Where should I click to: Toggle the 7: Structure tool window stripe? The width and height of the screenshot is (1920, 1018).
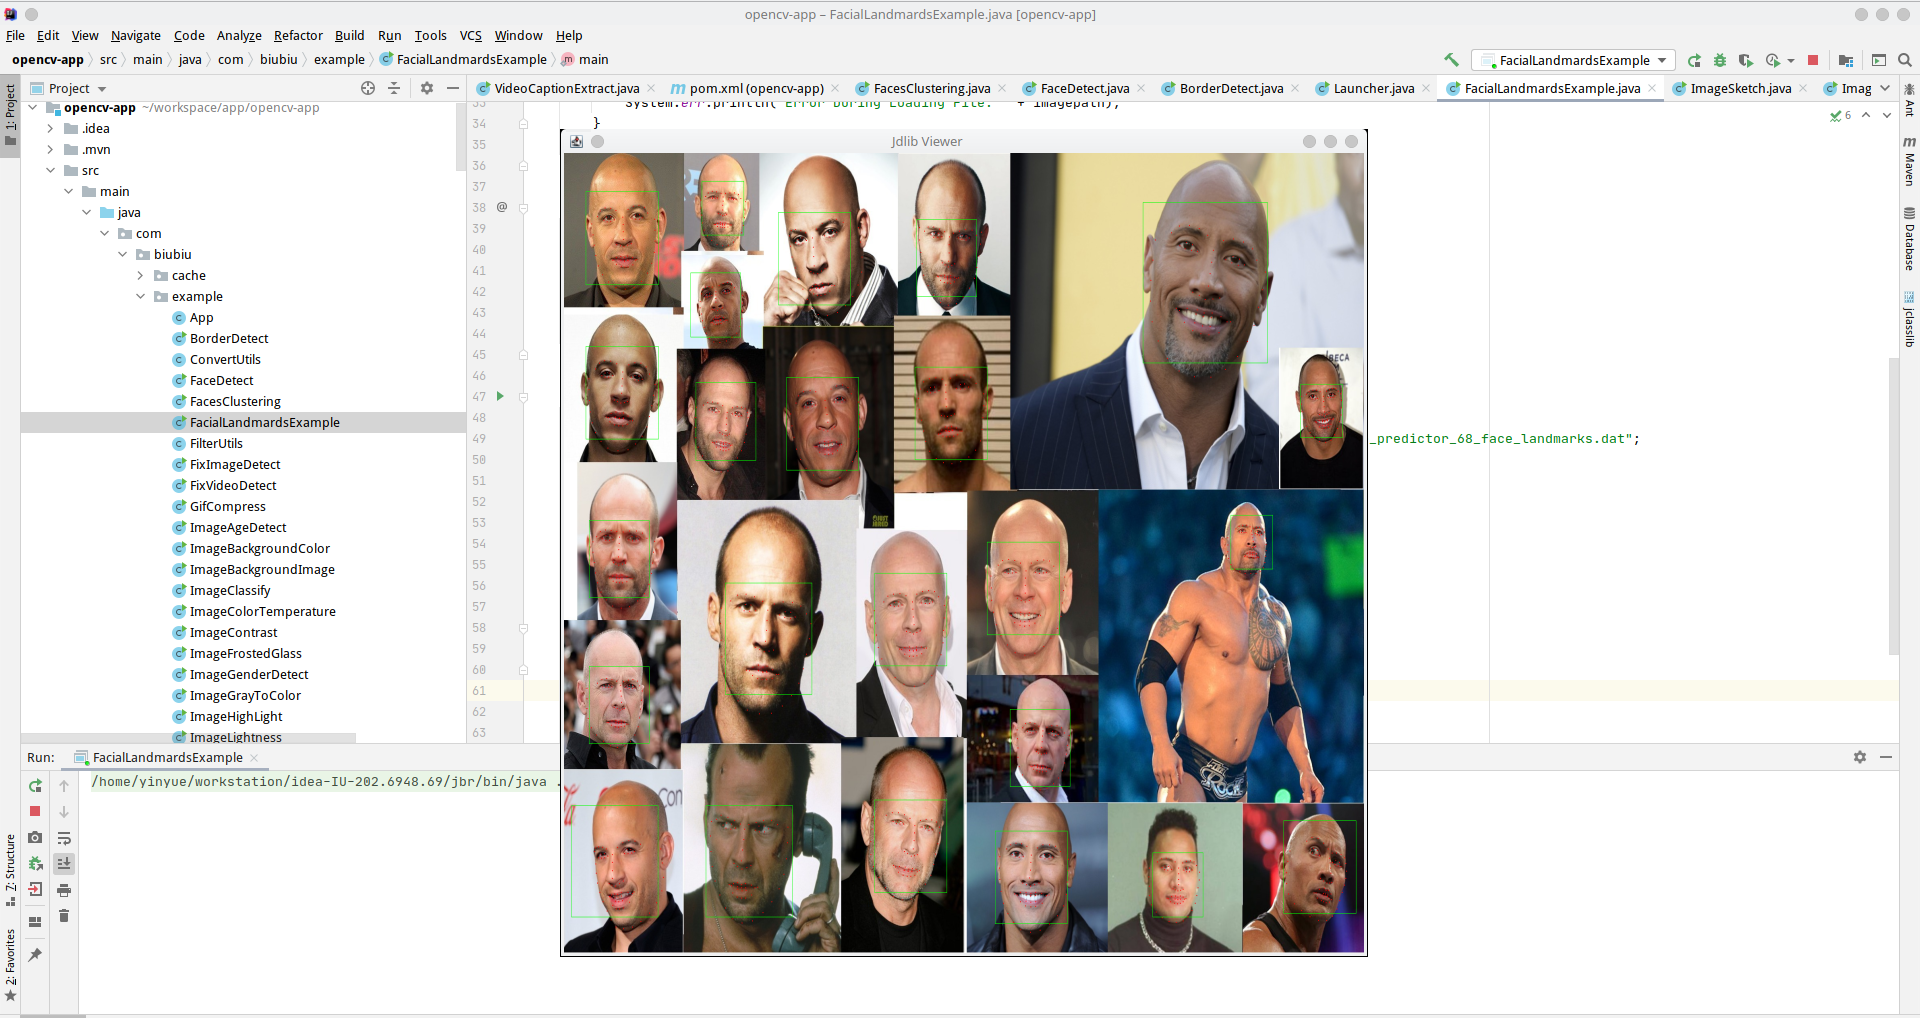coord(10,870)
